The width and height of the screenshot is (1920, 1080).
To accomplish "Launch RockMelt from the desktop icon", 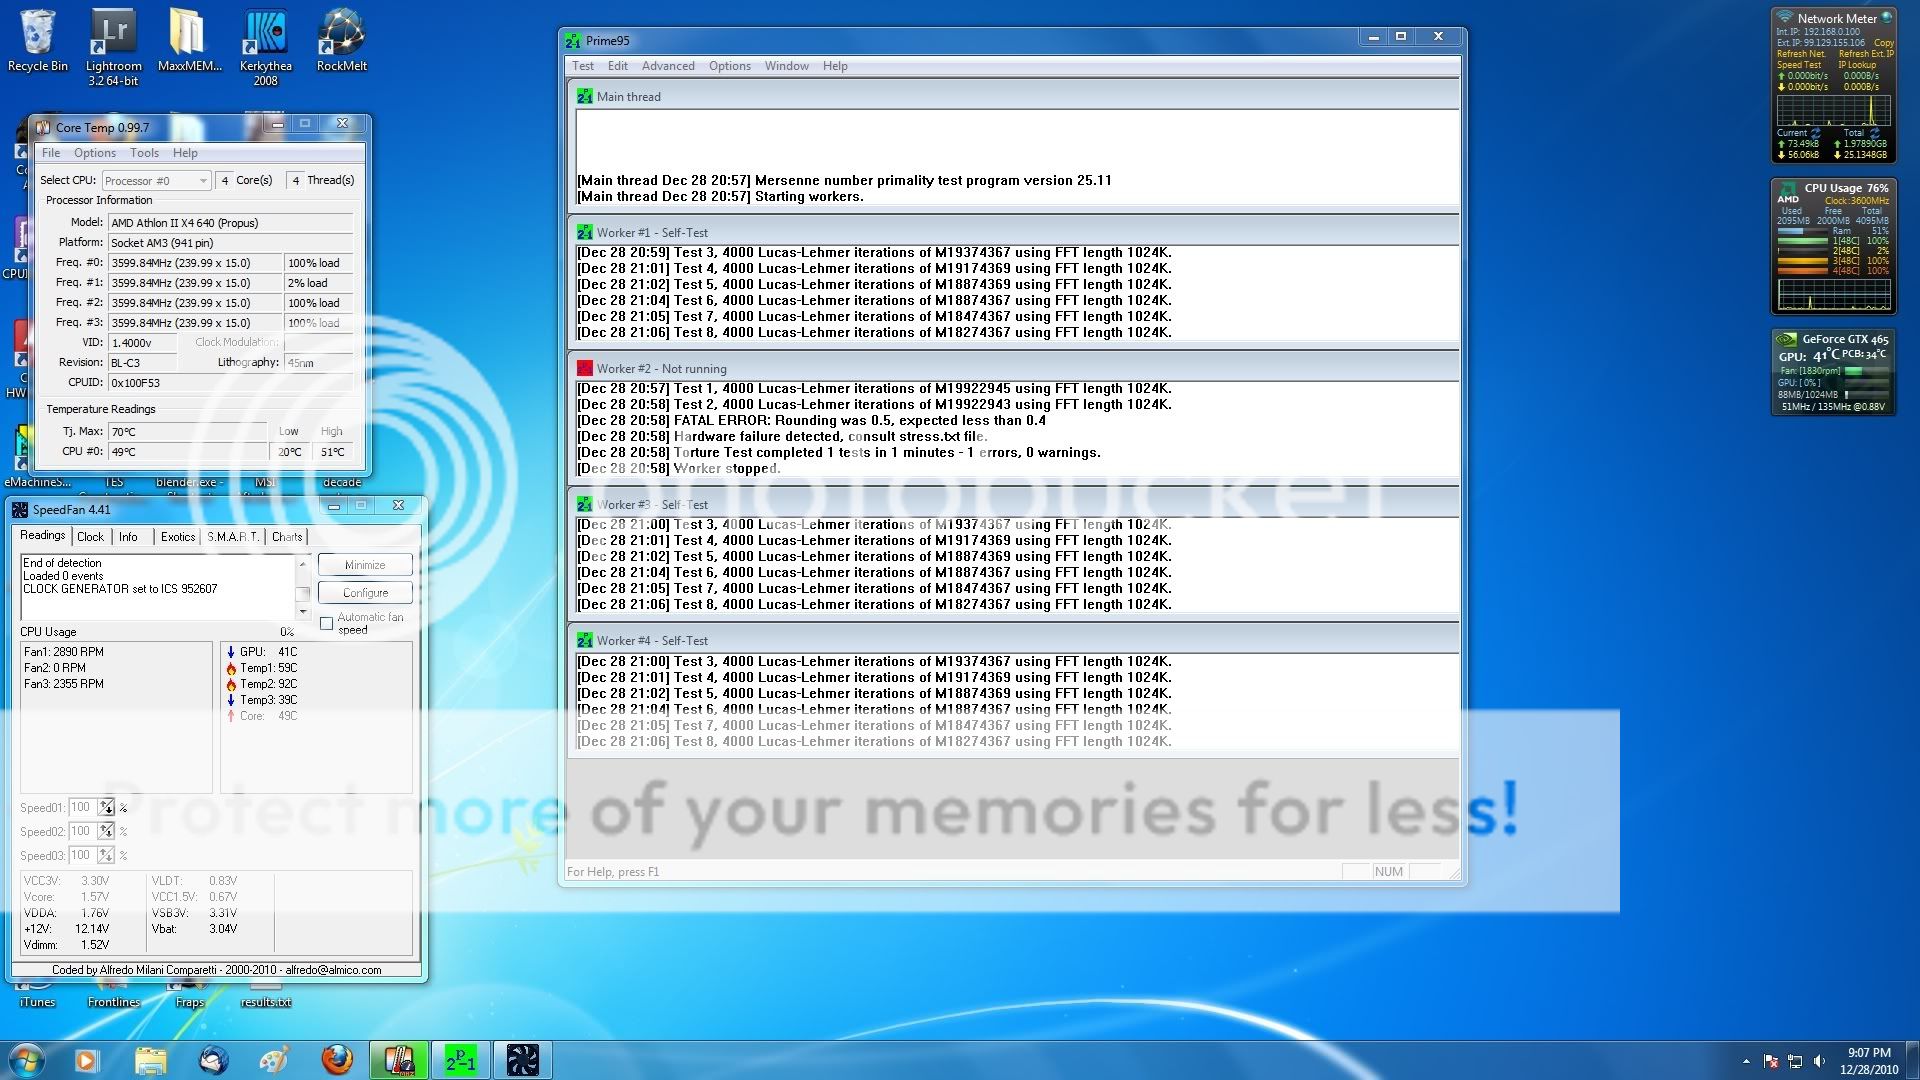I will click(x=341, y=41).
